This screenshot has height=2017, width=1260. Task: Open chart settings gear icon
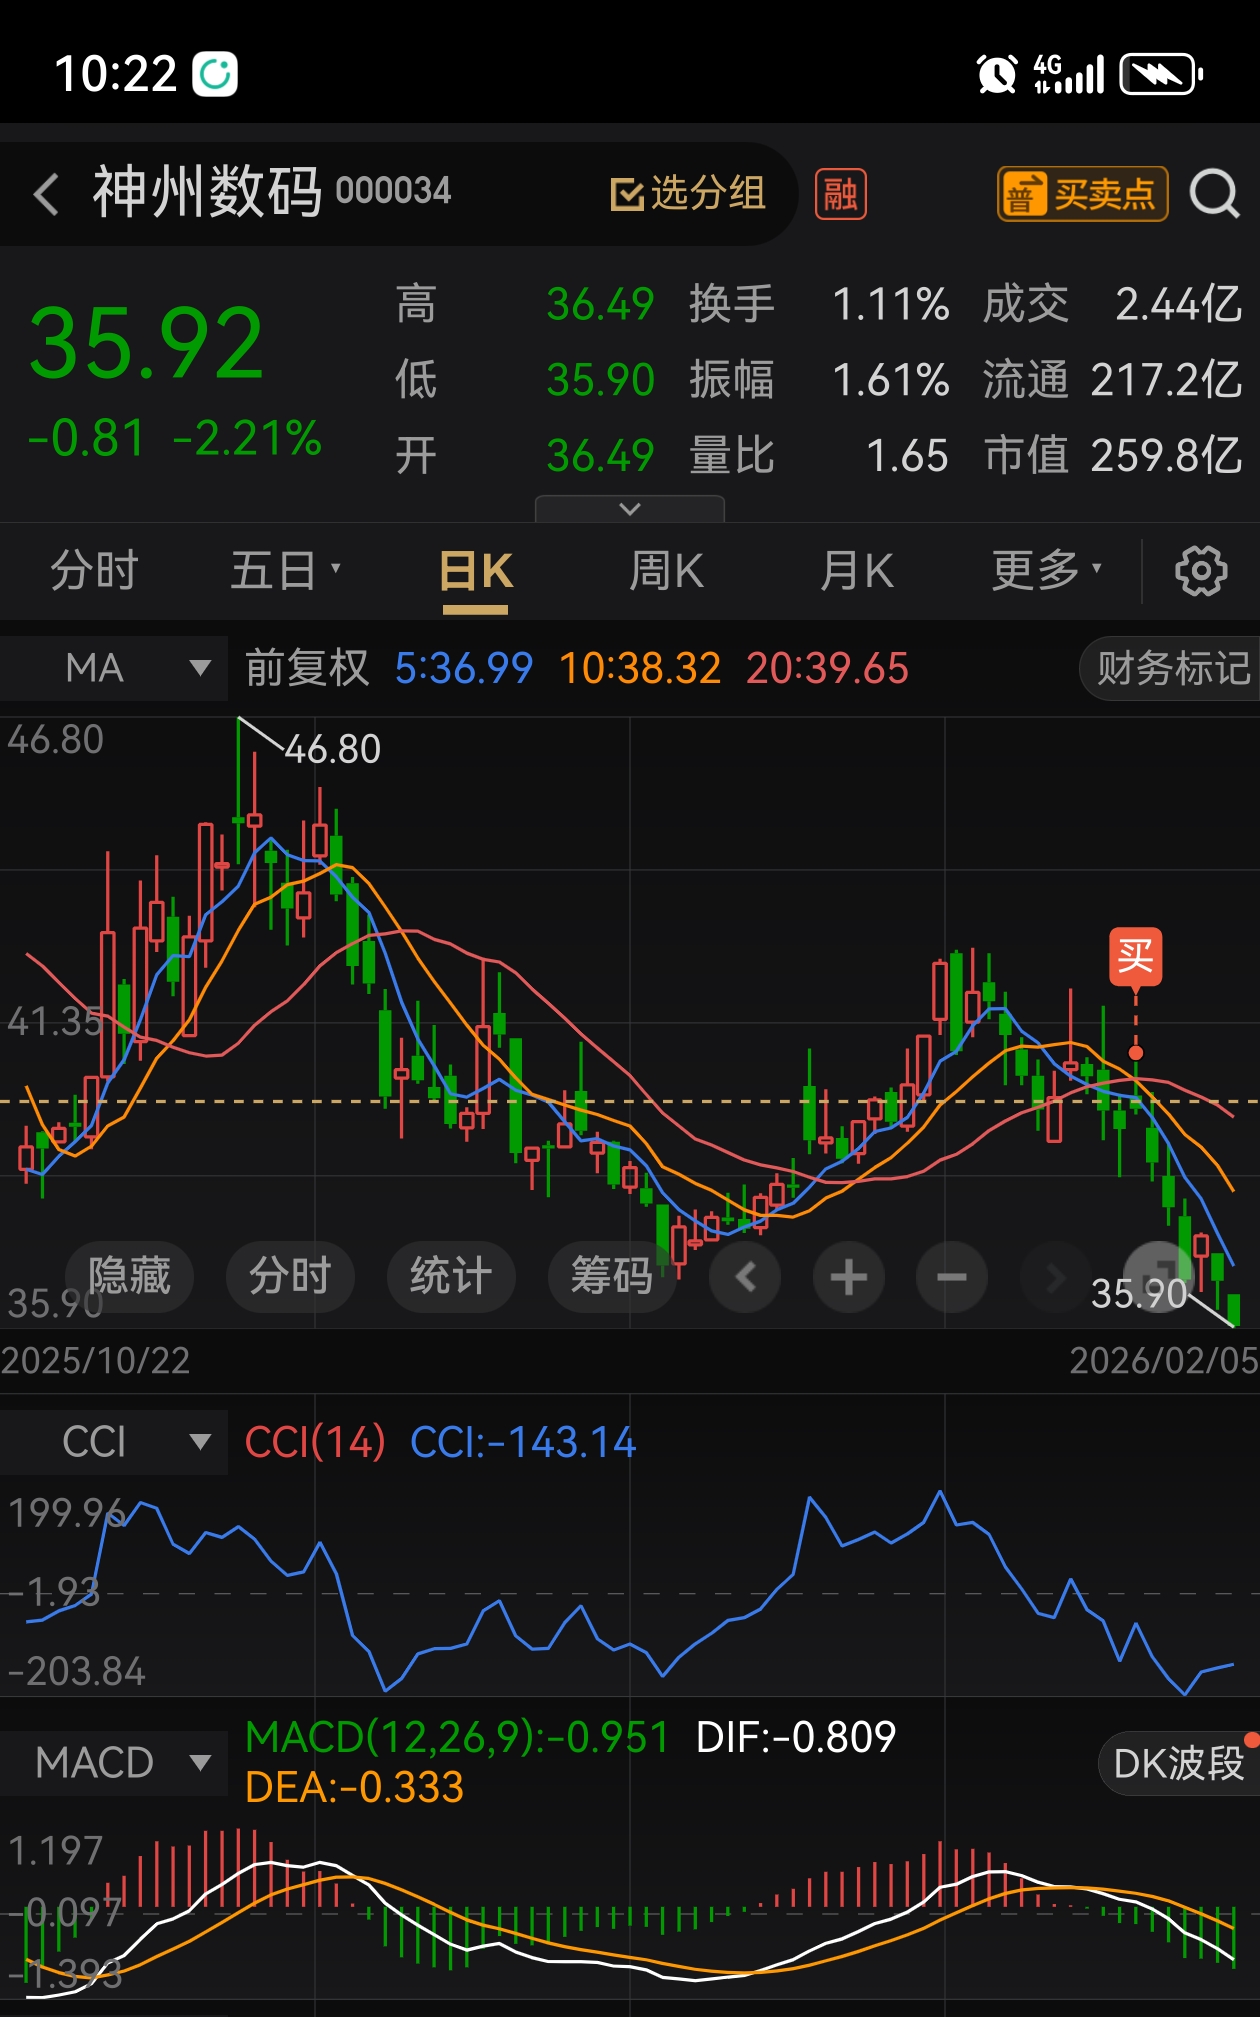pyautogui.click(x=1200, y=571)
